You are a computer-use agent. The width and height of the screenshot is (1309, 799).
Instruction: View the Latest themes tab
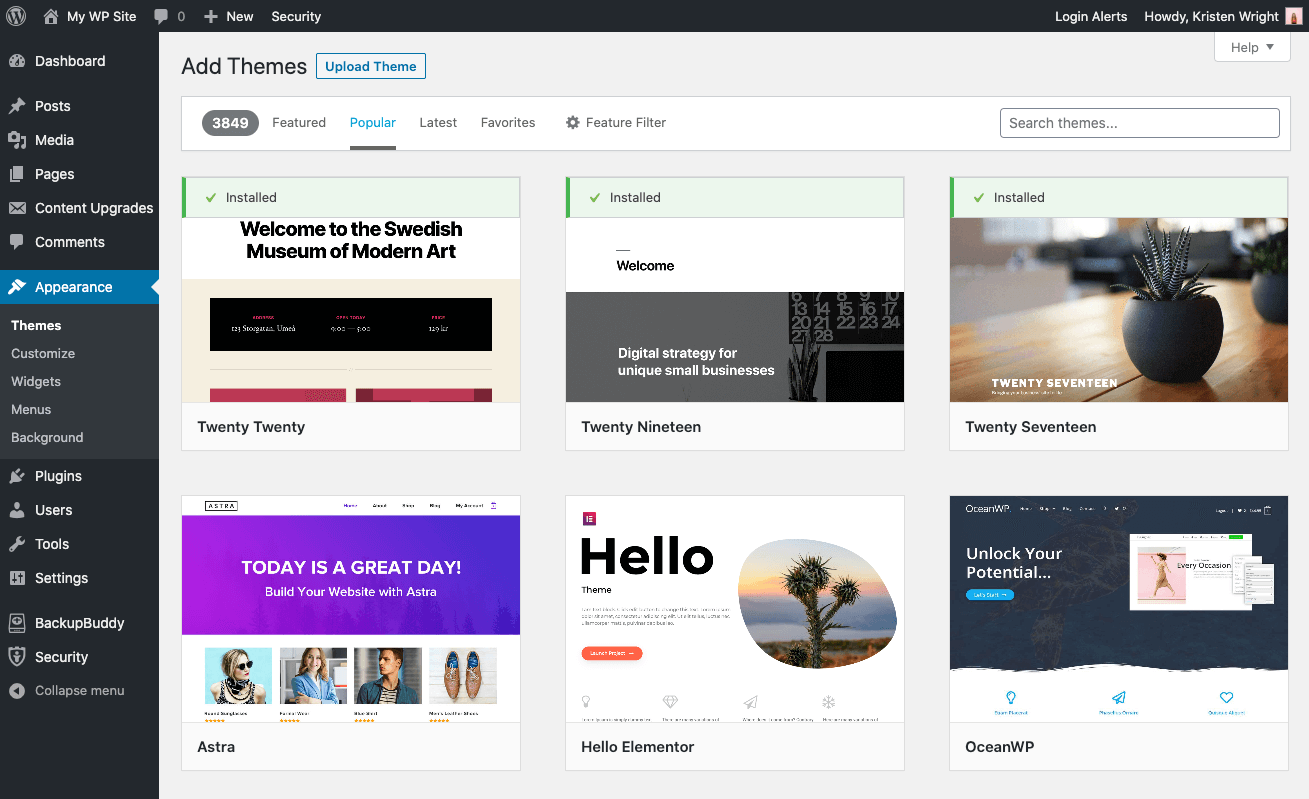coord(438,122)
